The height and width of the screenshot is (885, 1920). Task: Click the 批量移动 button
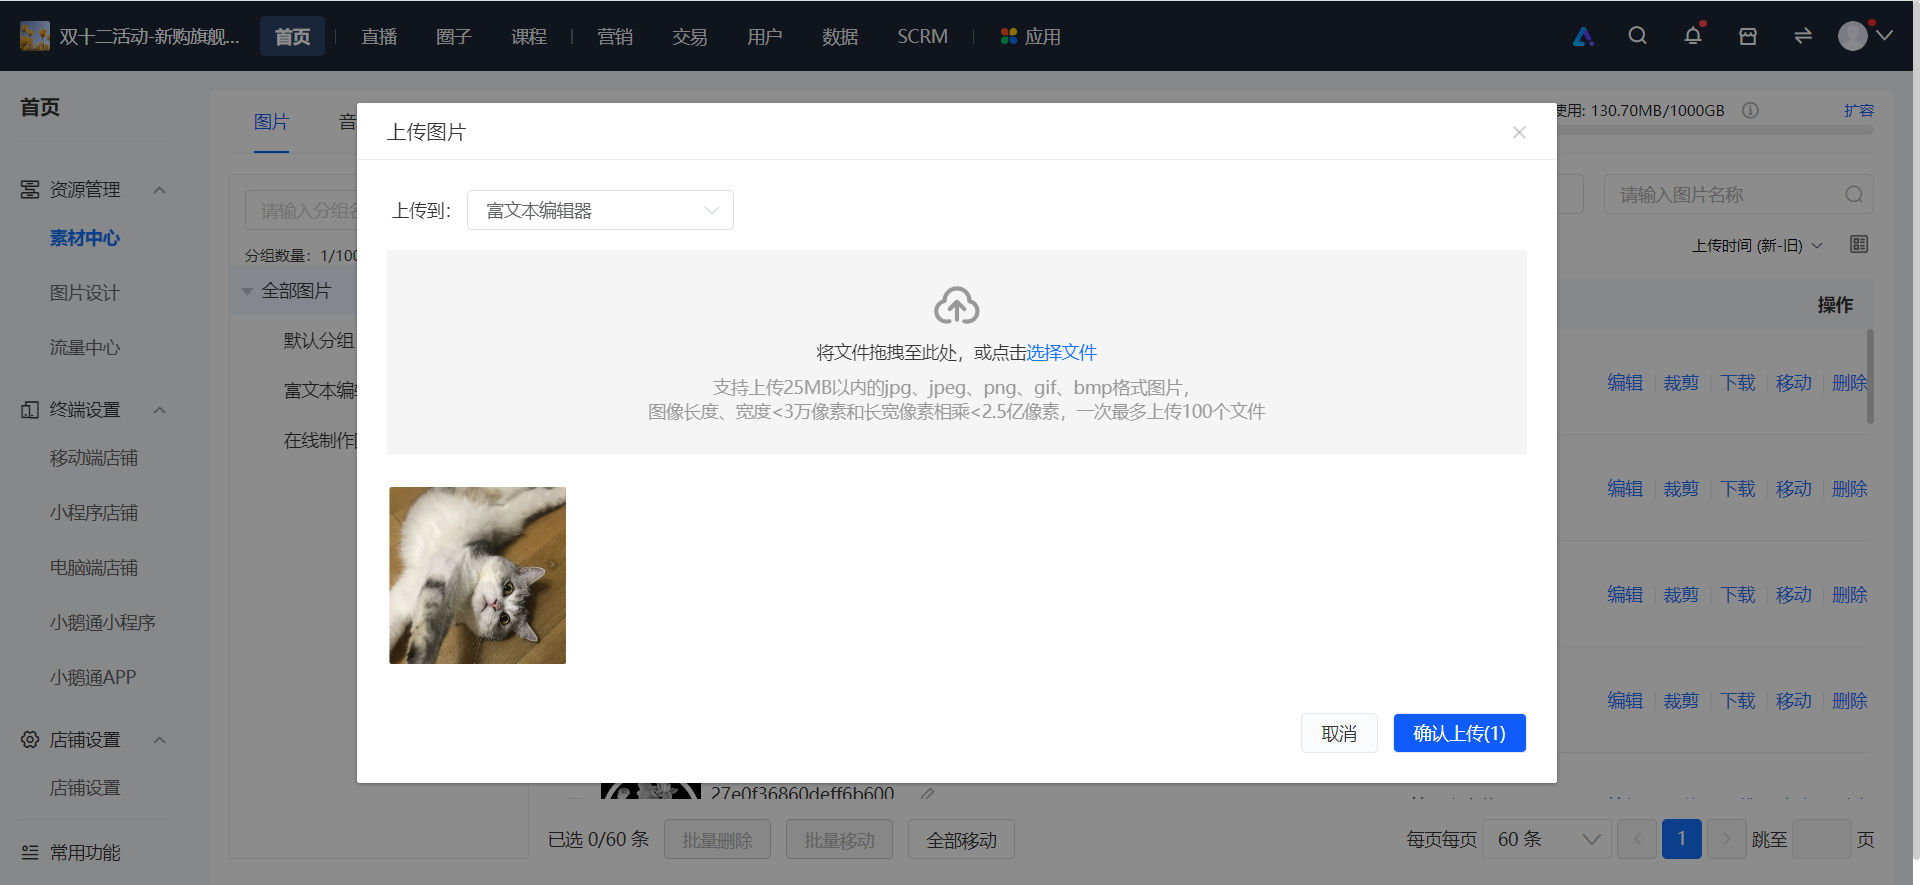[839, 840]
